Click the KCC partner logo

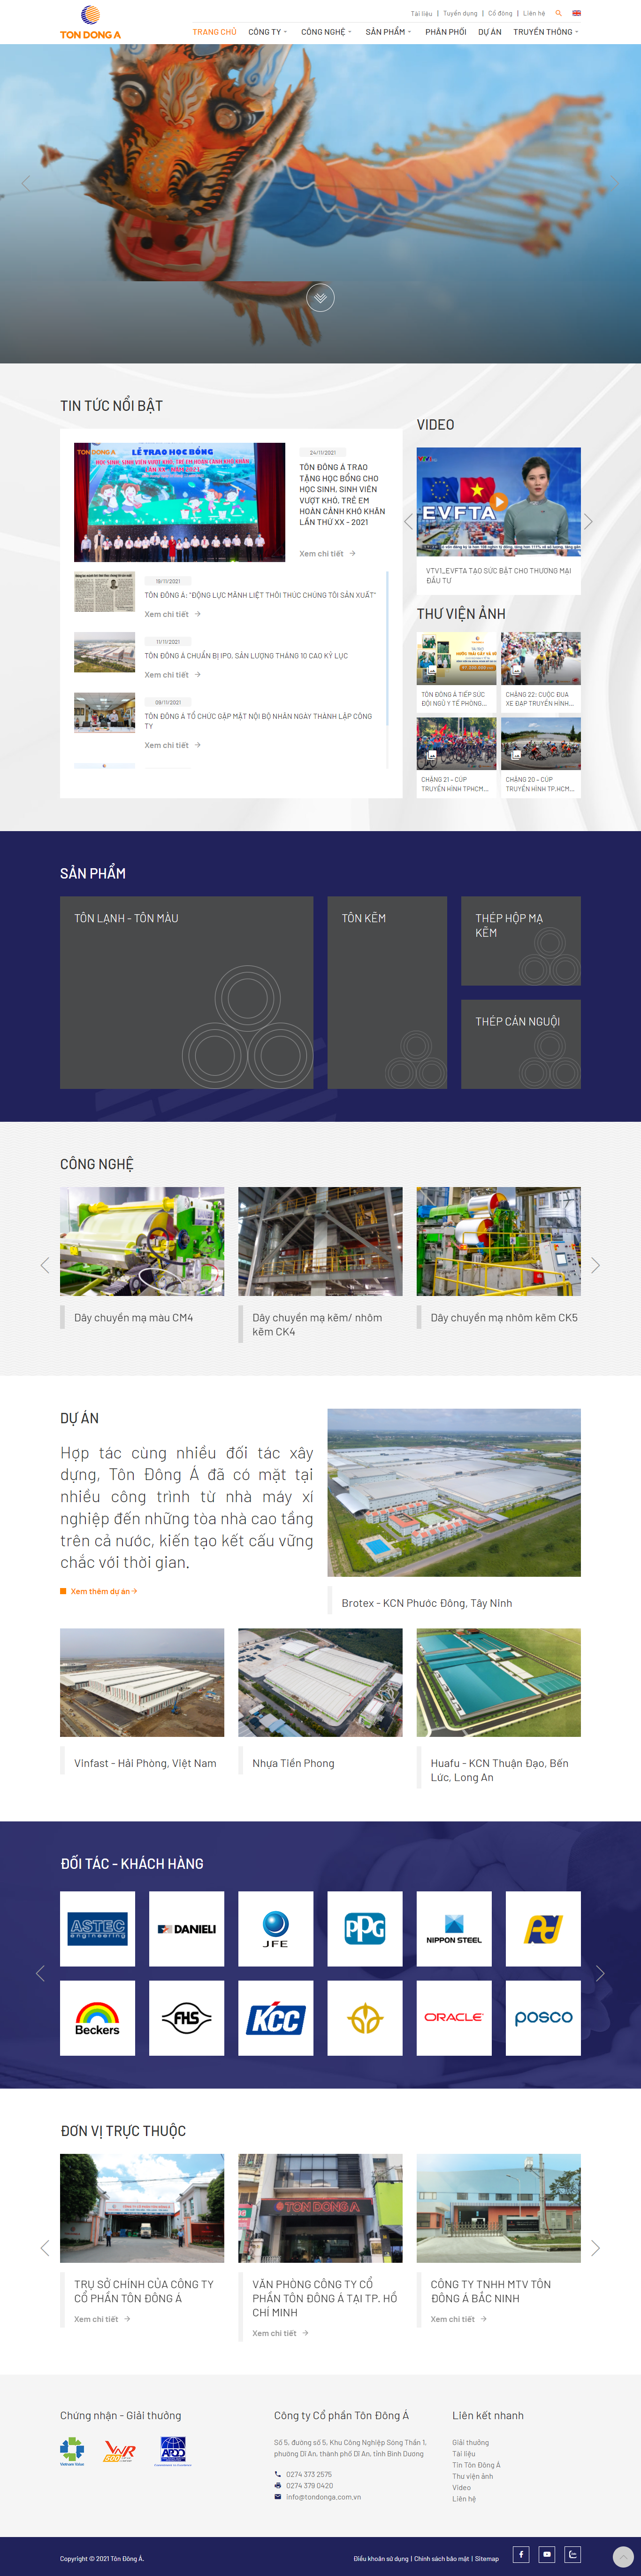click(276, 2018)
